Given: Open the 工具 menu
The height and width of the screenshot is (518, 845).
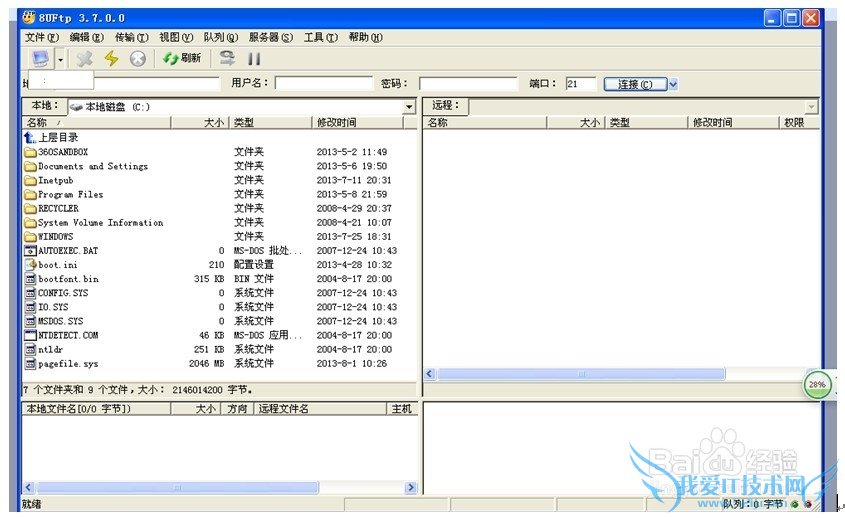Looking at the screenshot, I should (321, 37).
